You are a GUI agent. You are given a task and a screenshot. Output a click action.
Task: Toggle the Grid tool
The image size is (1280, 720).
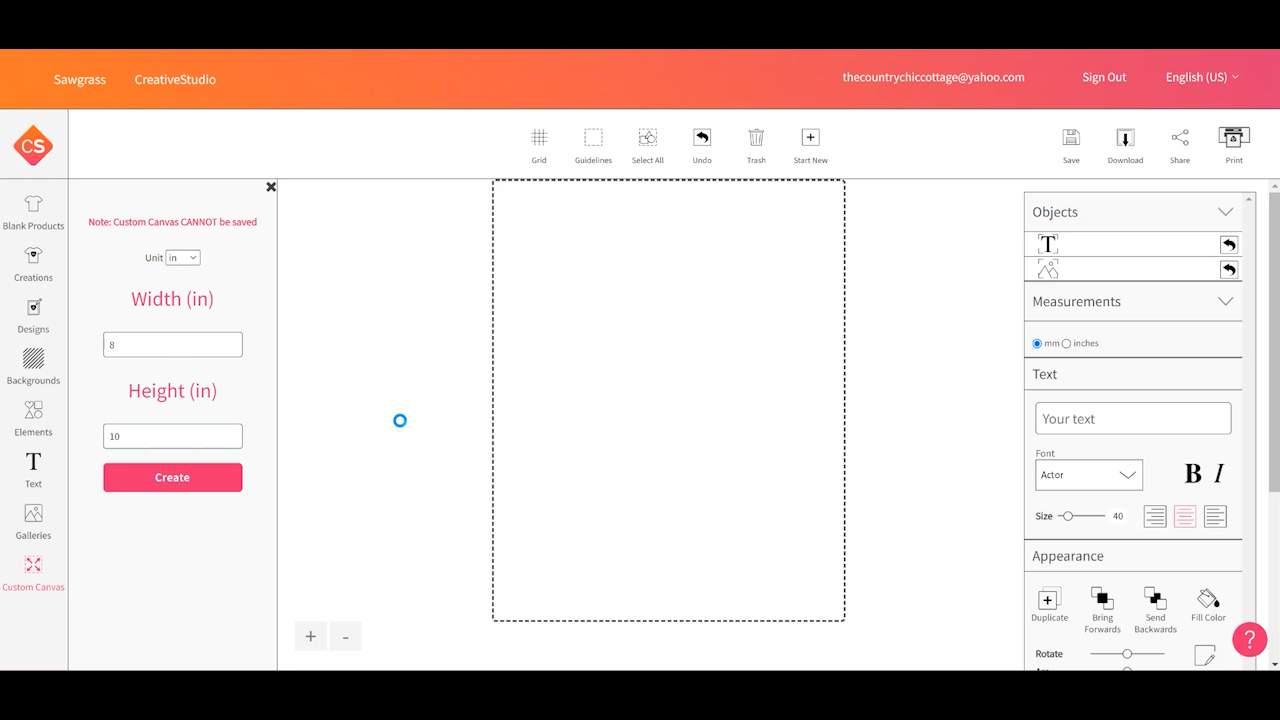tap(539, 145)
